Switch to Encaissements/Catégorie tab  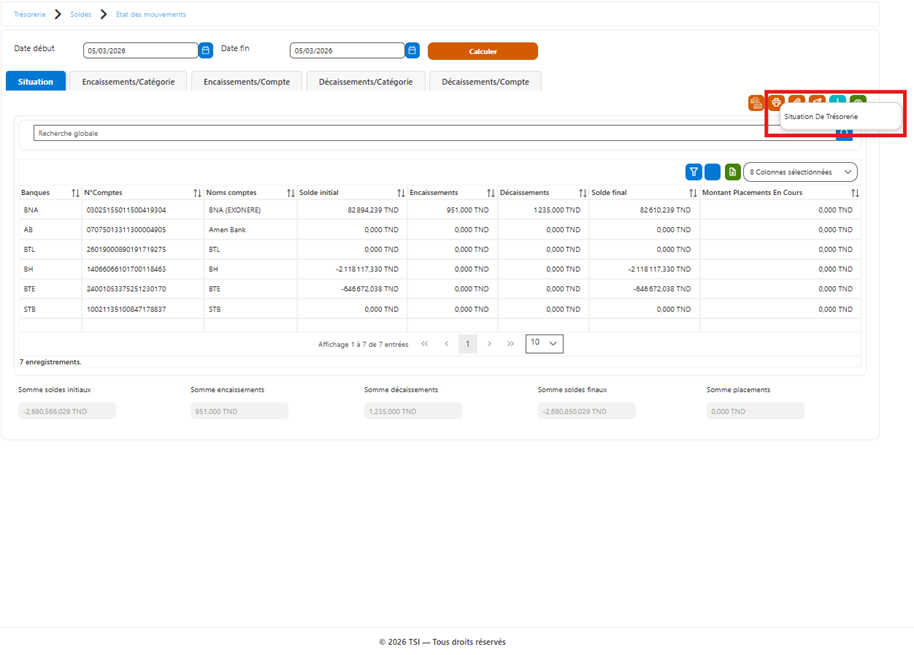[128, 82]
